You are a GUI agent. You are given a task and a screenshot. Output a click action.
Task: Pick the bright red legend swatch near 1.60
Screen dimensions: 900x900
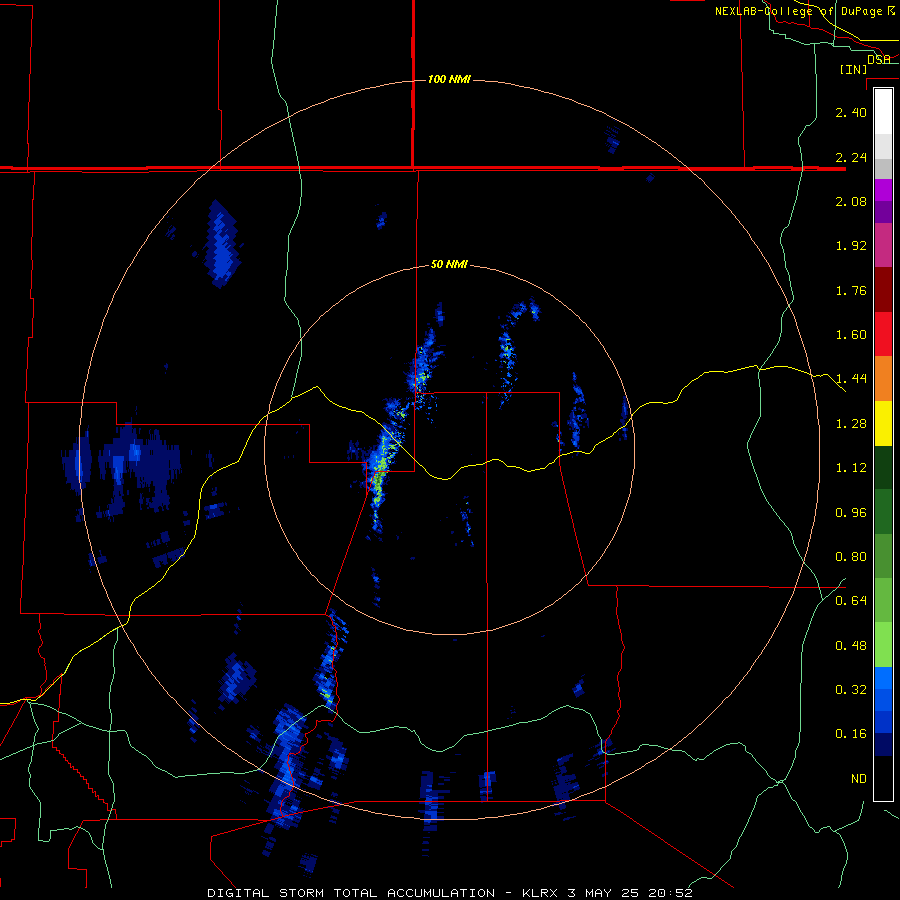(883, 334)
